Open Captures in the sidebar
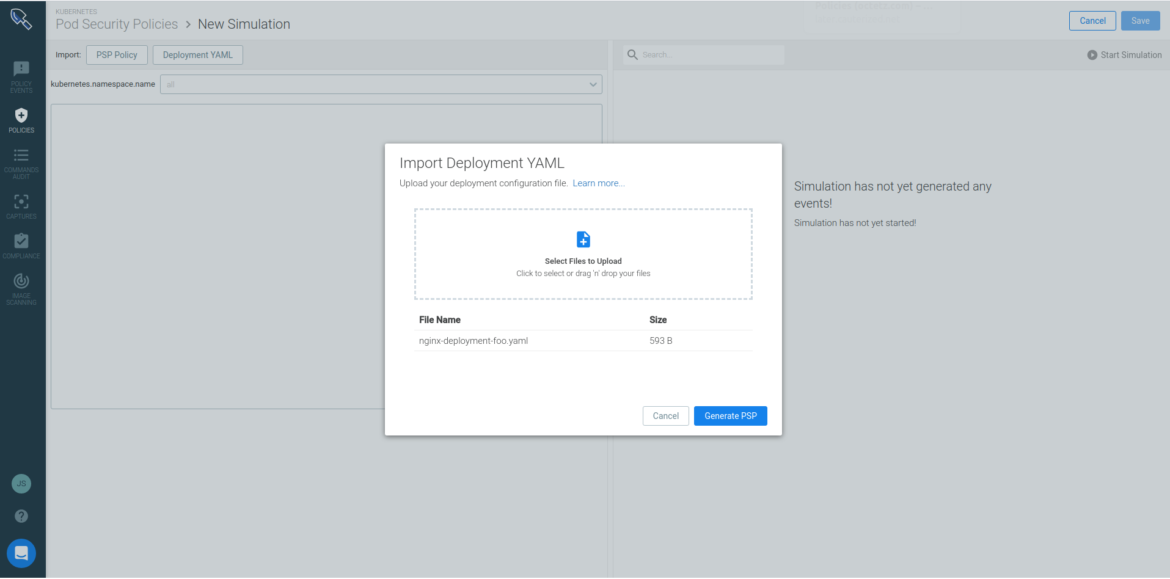The width and height of the screenshot is (1170, 579). pos(21,207)
